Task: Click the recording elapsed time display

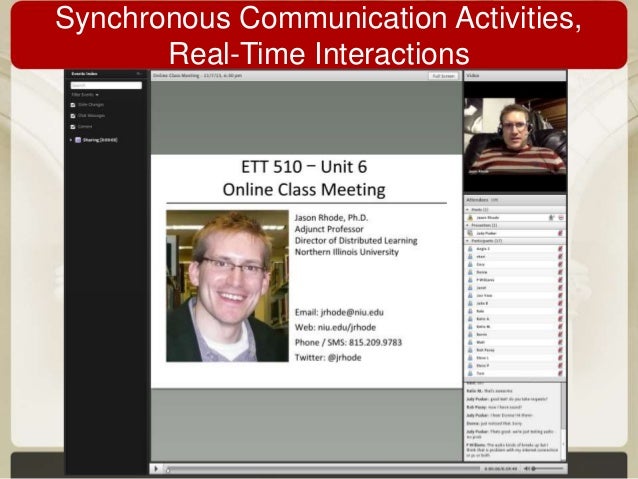Action: 501,469
